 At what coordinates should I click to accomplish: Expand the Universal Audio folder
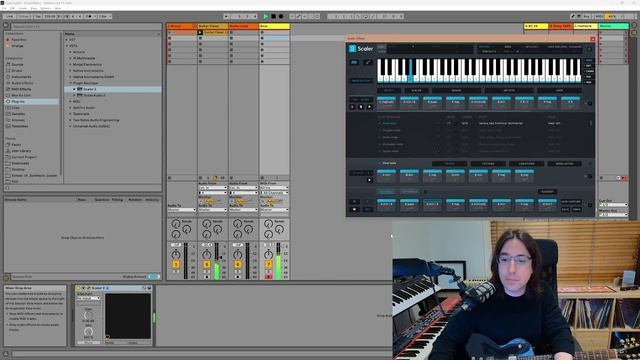(x=70, y=126)
